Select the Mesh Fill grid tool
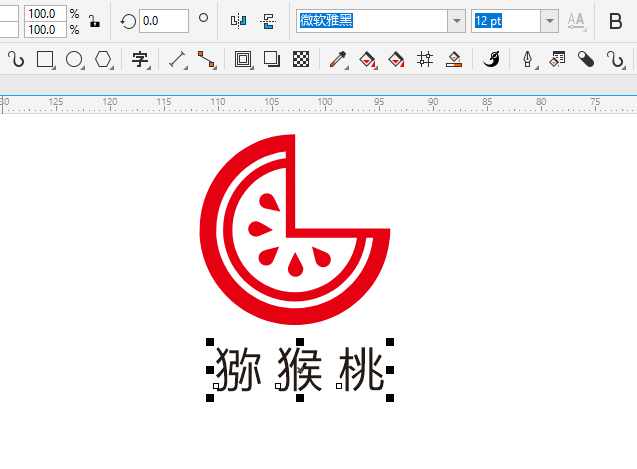 point(425,59)
